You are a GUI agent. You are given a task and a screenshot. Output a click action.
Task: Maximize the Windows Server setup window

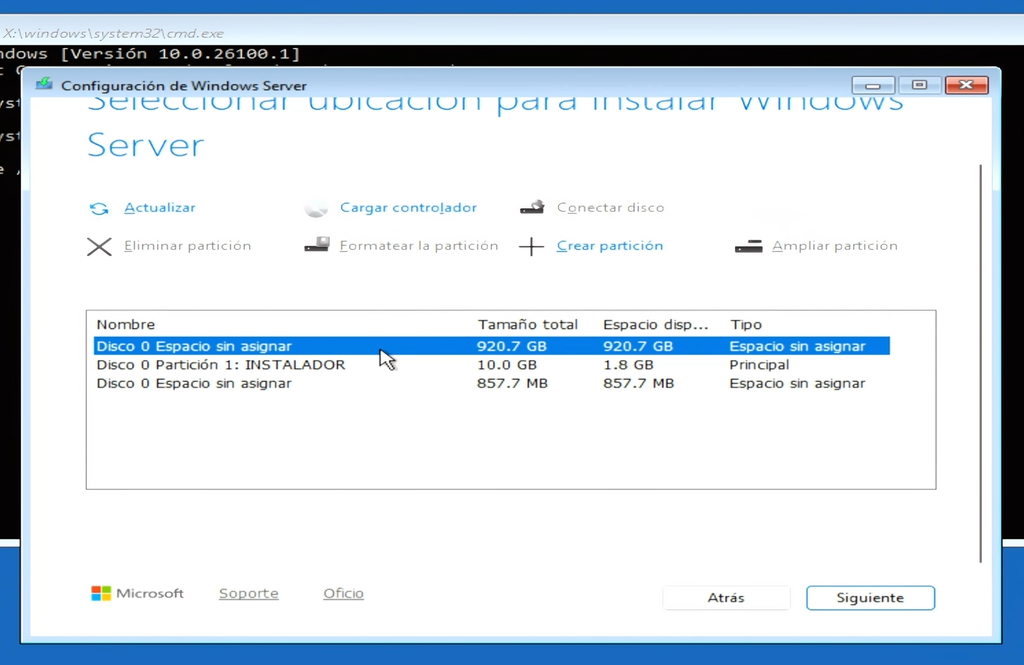pyautogui.click(x=920, y=85)
